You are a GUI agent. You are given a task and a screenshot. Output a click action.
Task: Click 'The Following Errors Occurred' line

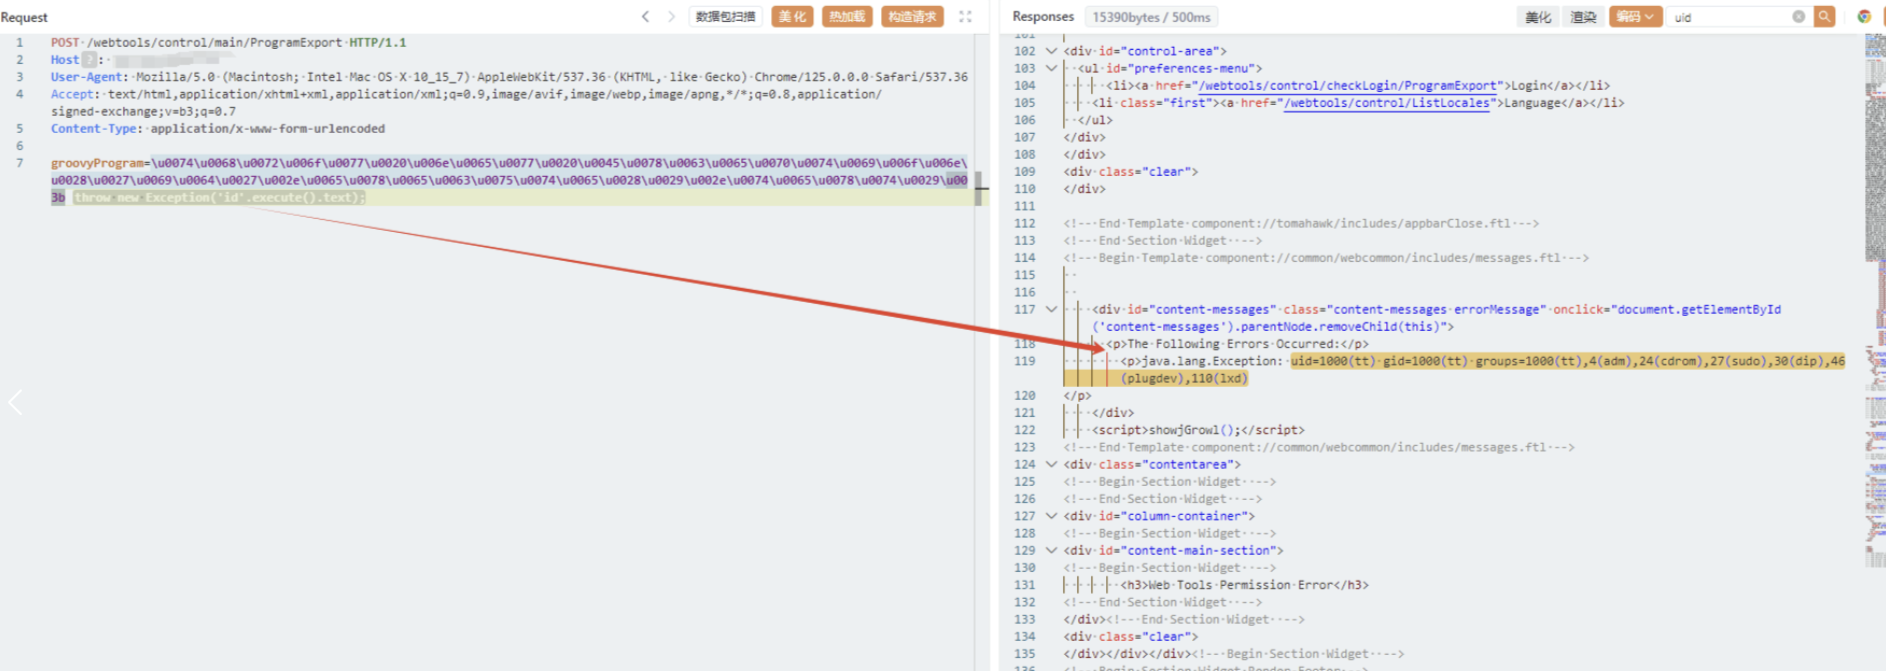pos(1237,344)
